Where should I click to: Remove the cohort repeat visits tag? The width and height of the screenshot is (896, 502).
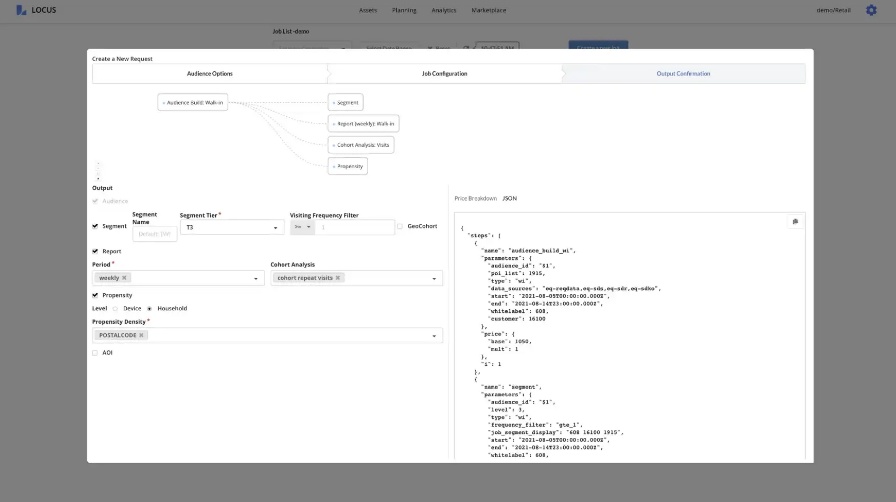point(338,278)
